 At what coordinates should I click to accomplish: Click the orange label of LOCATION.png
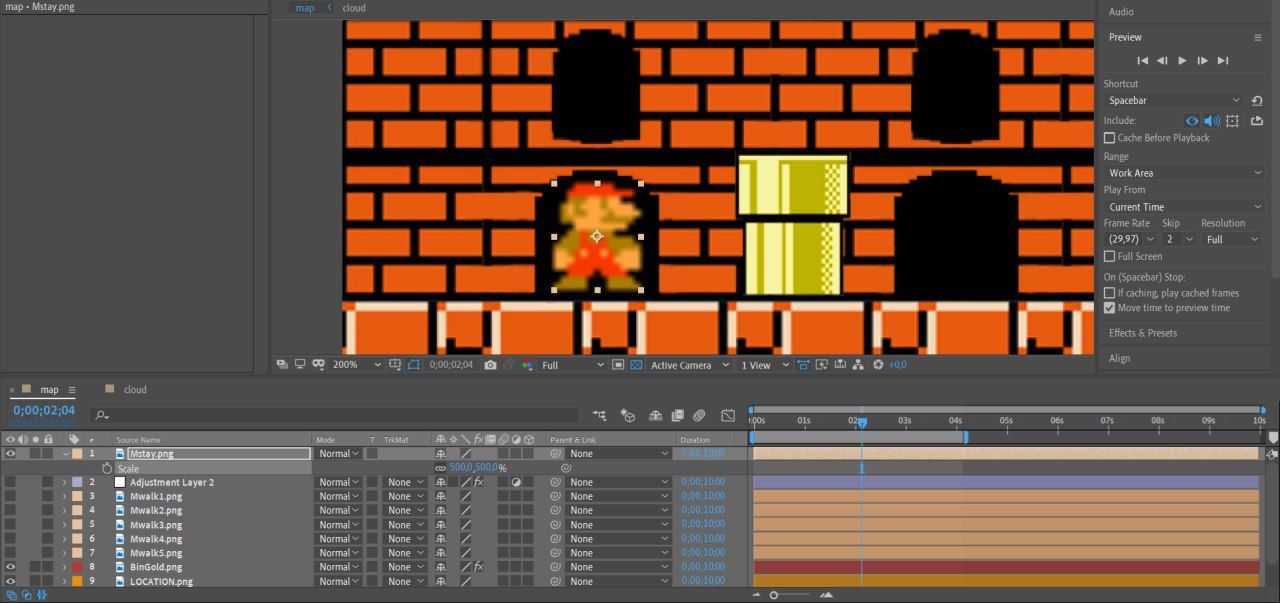click(x=78, y=581)
